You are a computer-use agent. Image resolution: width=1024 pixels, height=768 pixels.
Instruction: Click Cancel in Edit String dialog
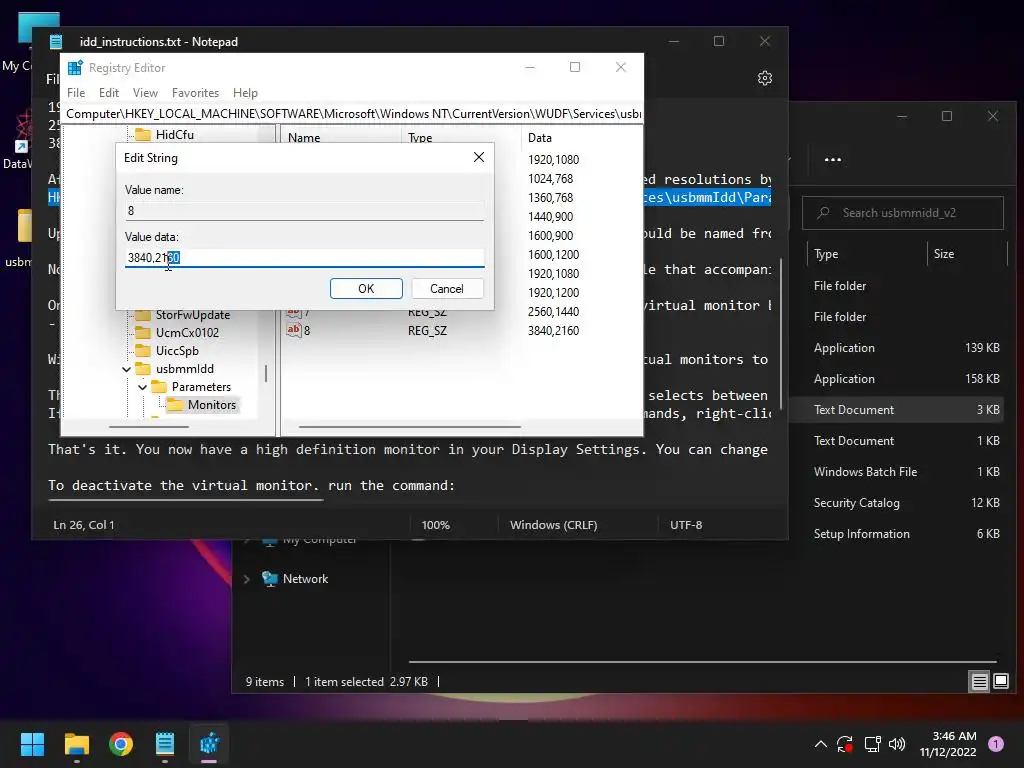pyautogui.click(x=447, y=289)
